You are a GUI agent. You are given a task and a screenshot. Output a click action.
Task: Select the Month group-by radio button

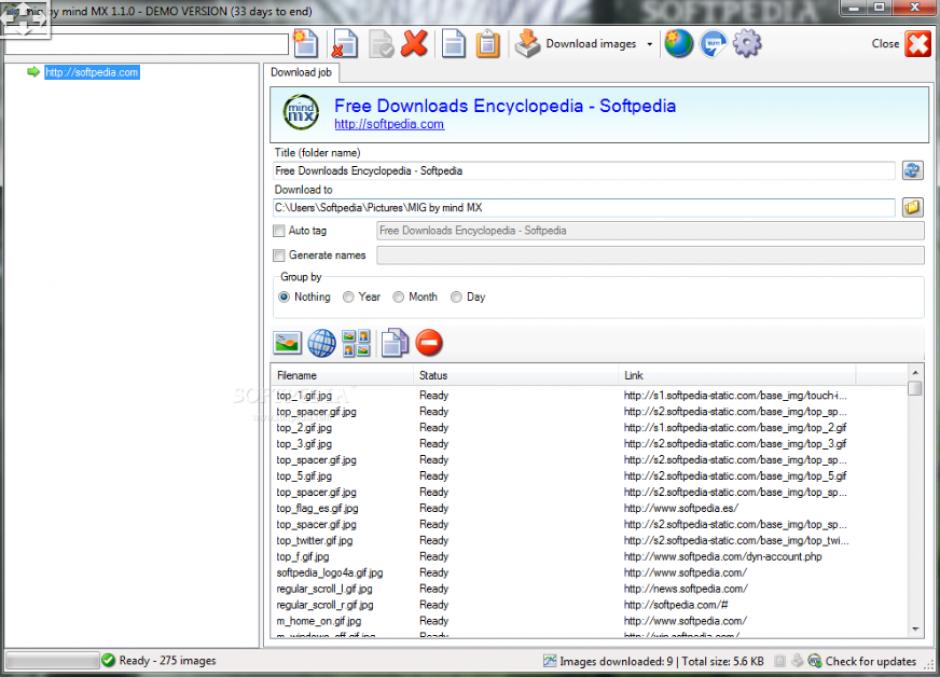tap(399, 297)
